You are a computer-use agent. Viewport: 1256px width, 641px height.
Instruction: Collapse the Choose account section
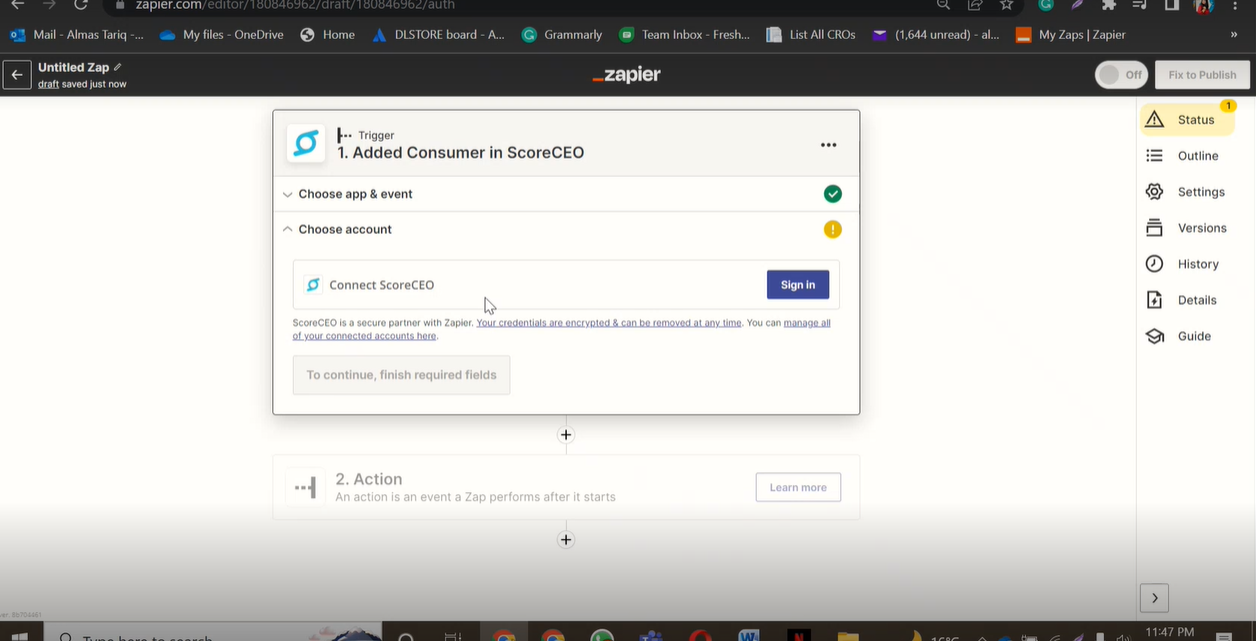566,229
